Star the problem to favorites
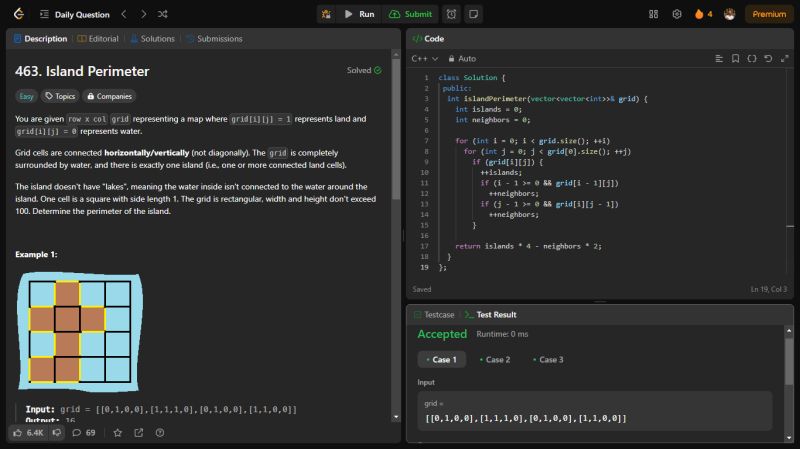This screenshot has height=449, width=800. (117, 433)
